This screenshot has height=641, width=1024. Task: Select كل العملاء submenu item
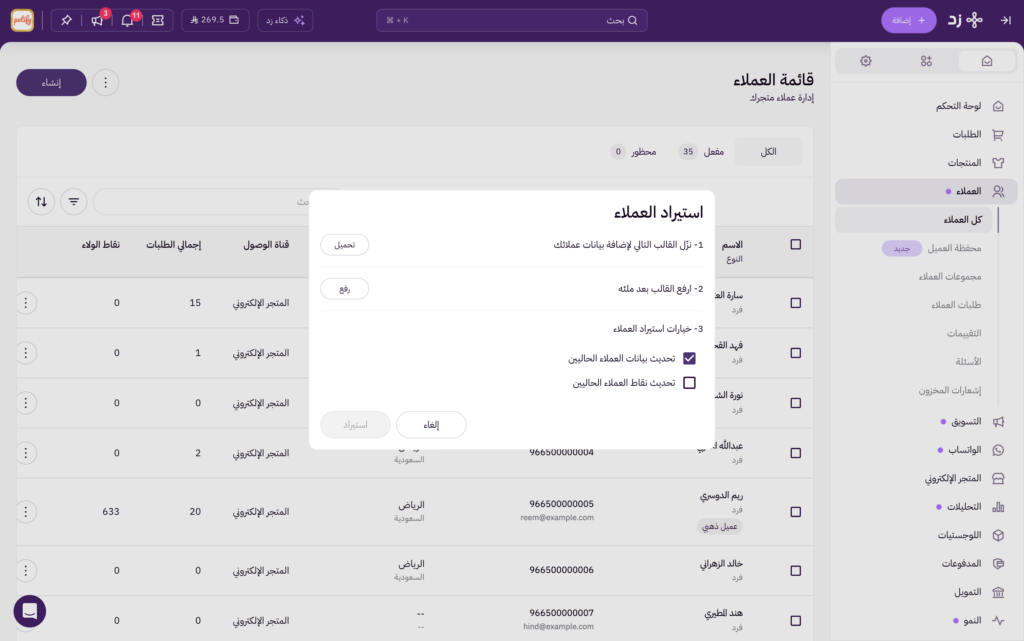coord(914,219)
